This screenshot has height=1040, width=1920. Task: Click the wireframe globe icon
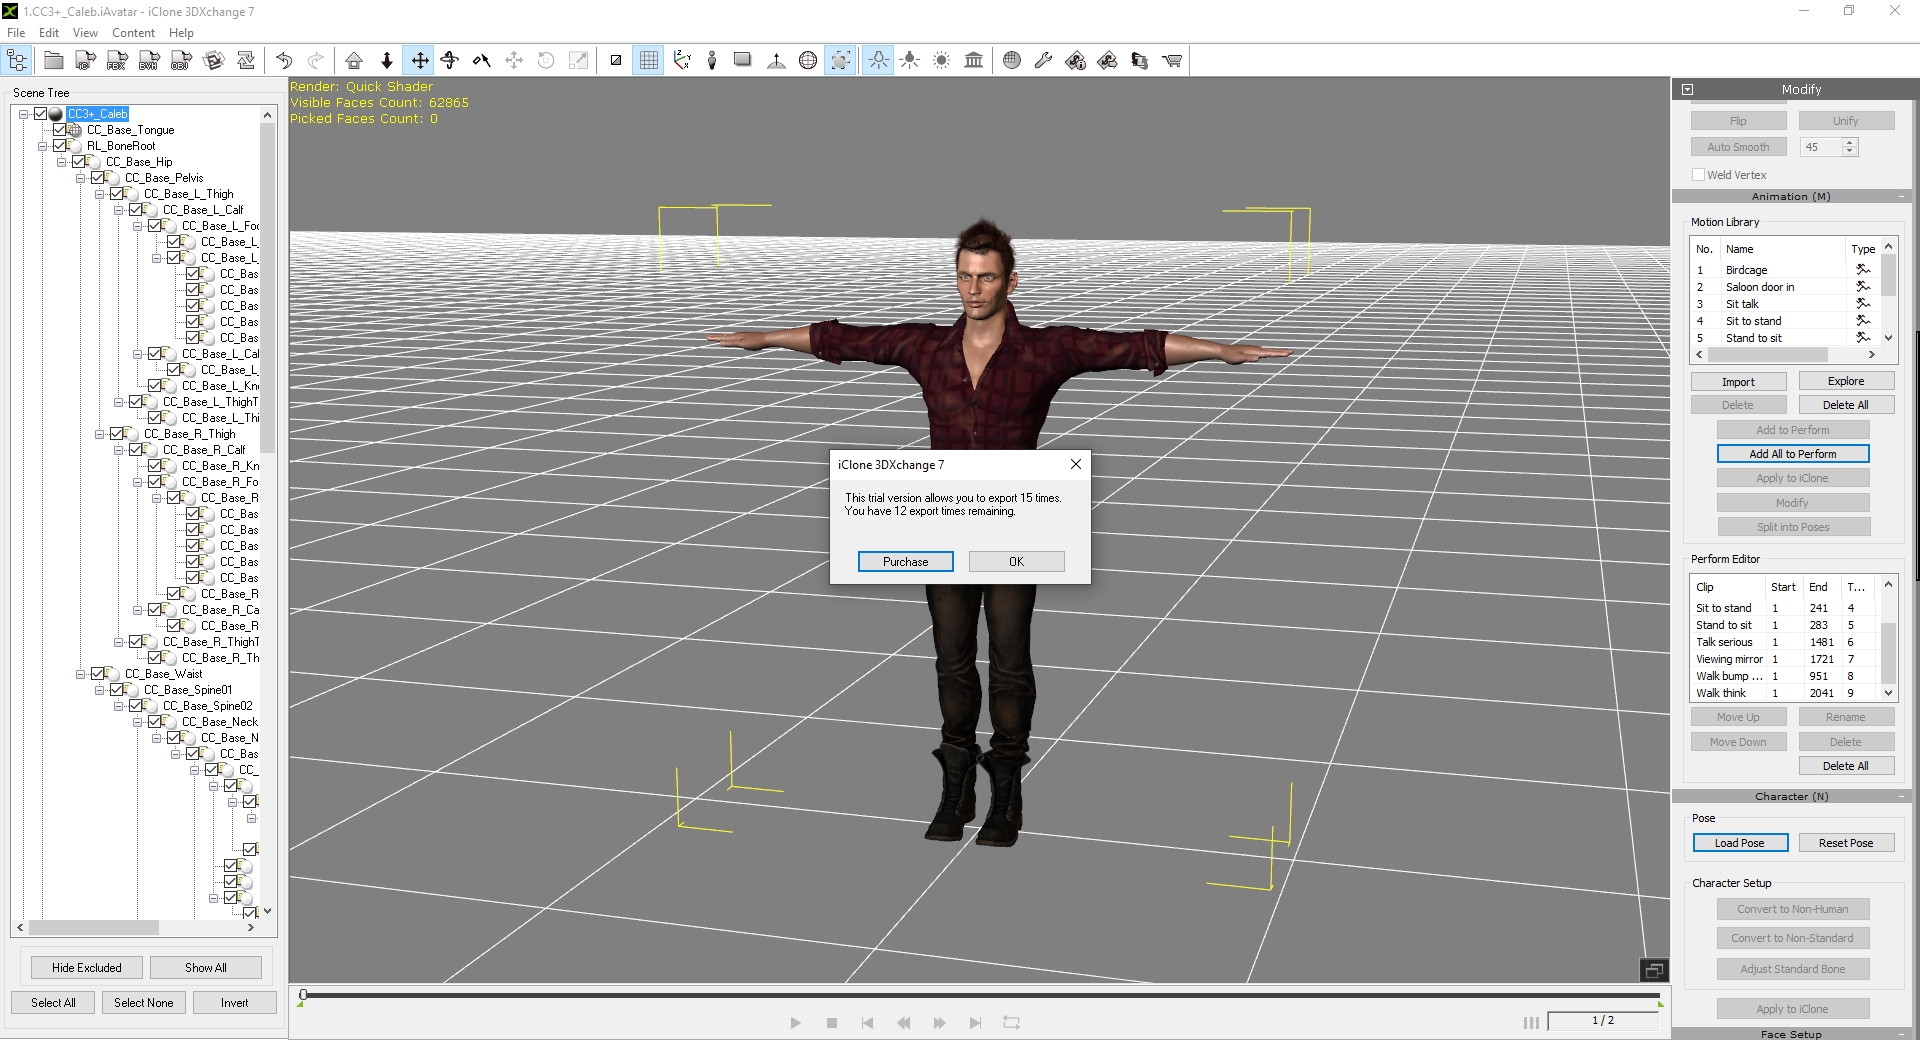click(x=808, y=61)
